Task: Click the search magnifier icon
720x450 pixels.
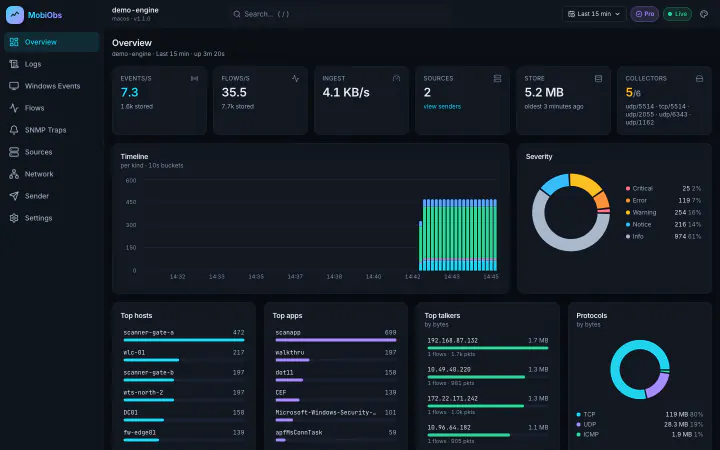Action: (x=237, y=14)
